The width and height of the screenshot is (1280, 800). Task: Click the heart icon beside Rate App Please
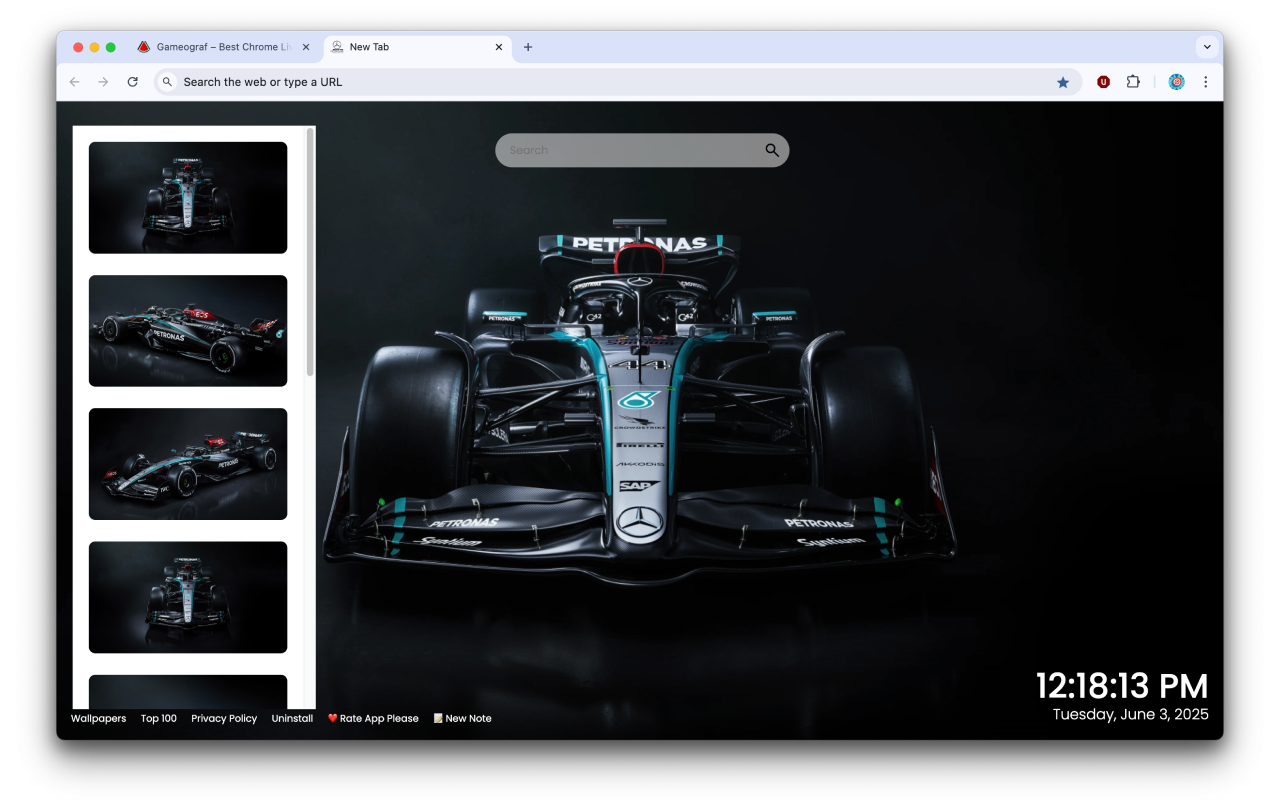(333, 718)
